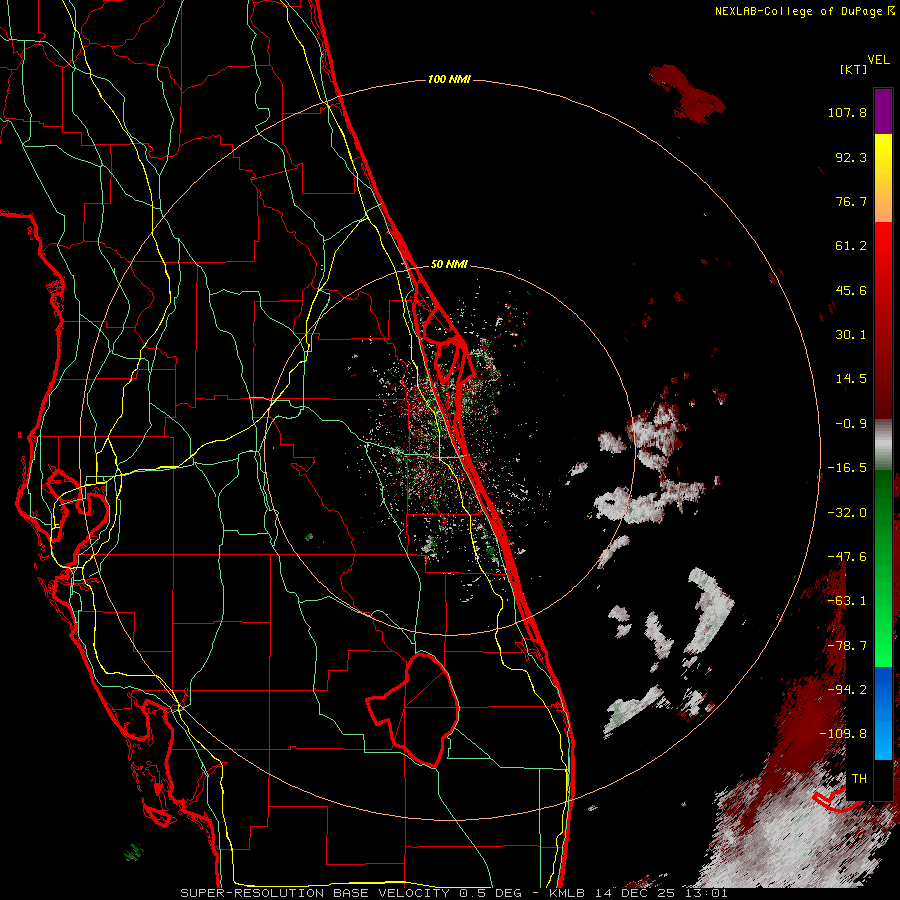900x900 pixels.
Task: Click the -16.5 legend value
Action: pyautogui.click(x=847, y=468)
